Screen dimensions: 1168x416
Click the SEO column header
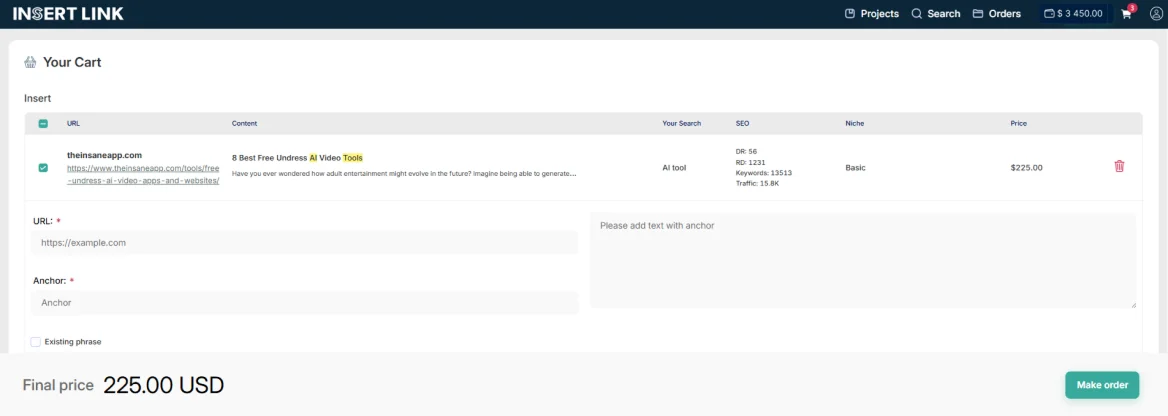(x=742, y=124)
